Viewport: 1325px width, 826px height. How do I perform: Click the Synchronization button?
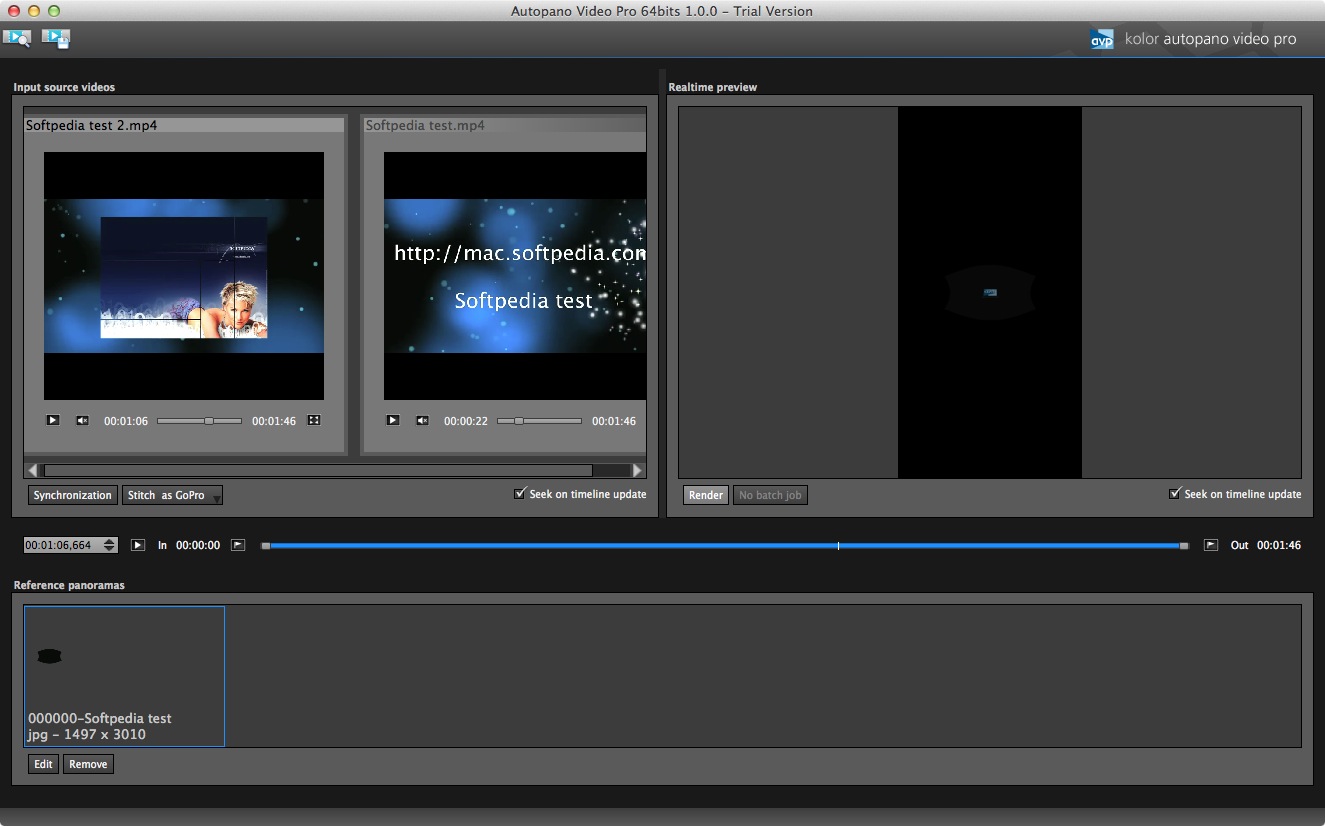[x=72, y=495]
